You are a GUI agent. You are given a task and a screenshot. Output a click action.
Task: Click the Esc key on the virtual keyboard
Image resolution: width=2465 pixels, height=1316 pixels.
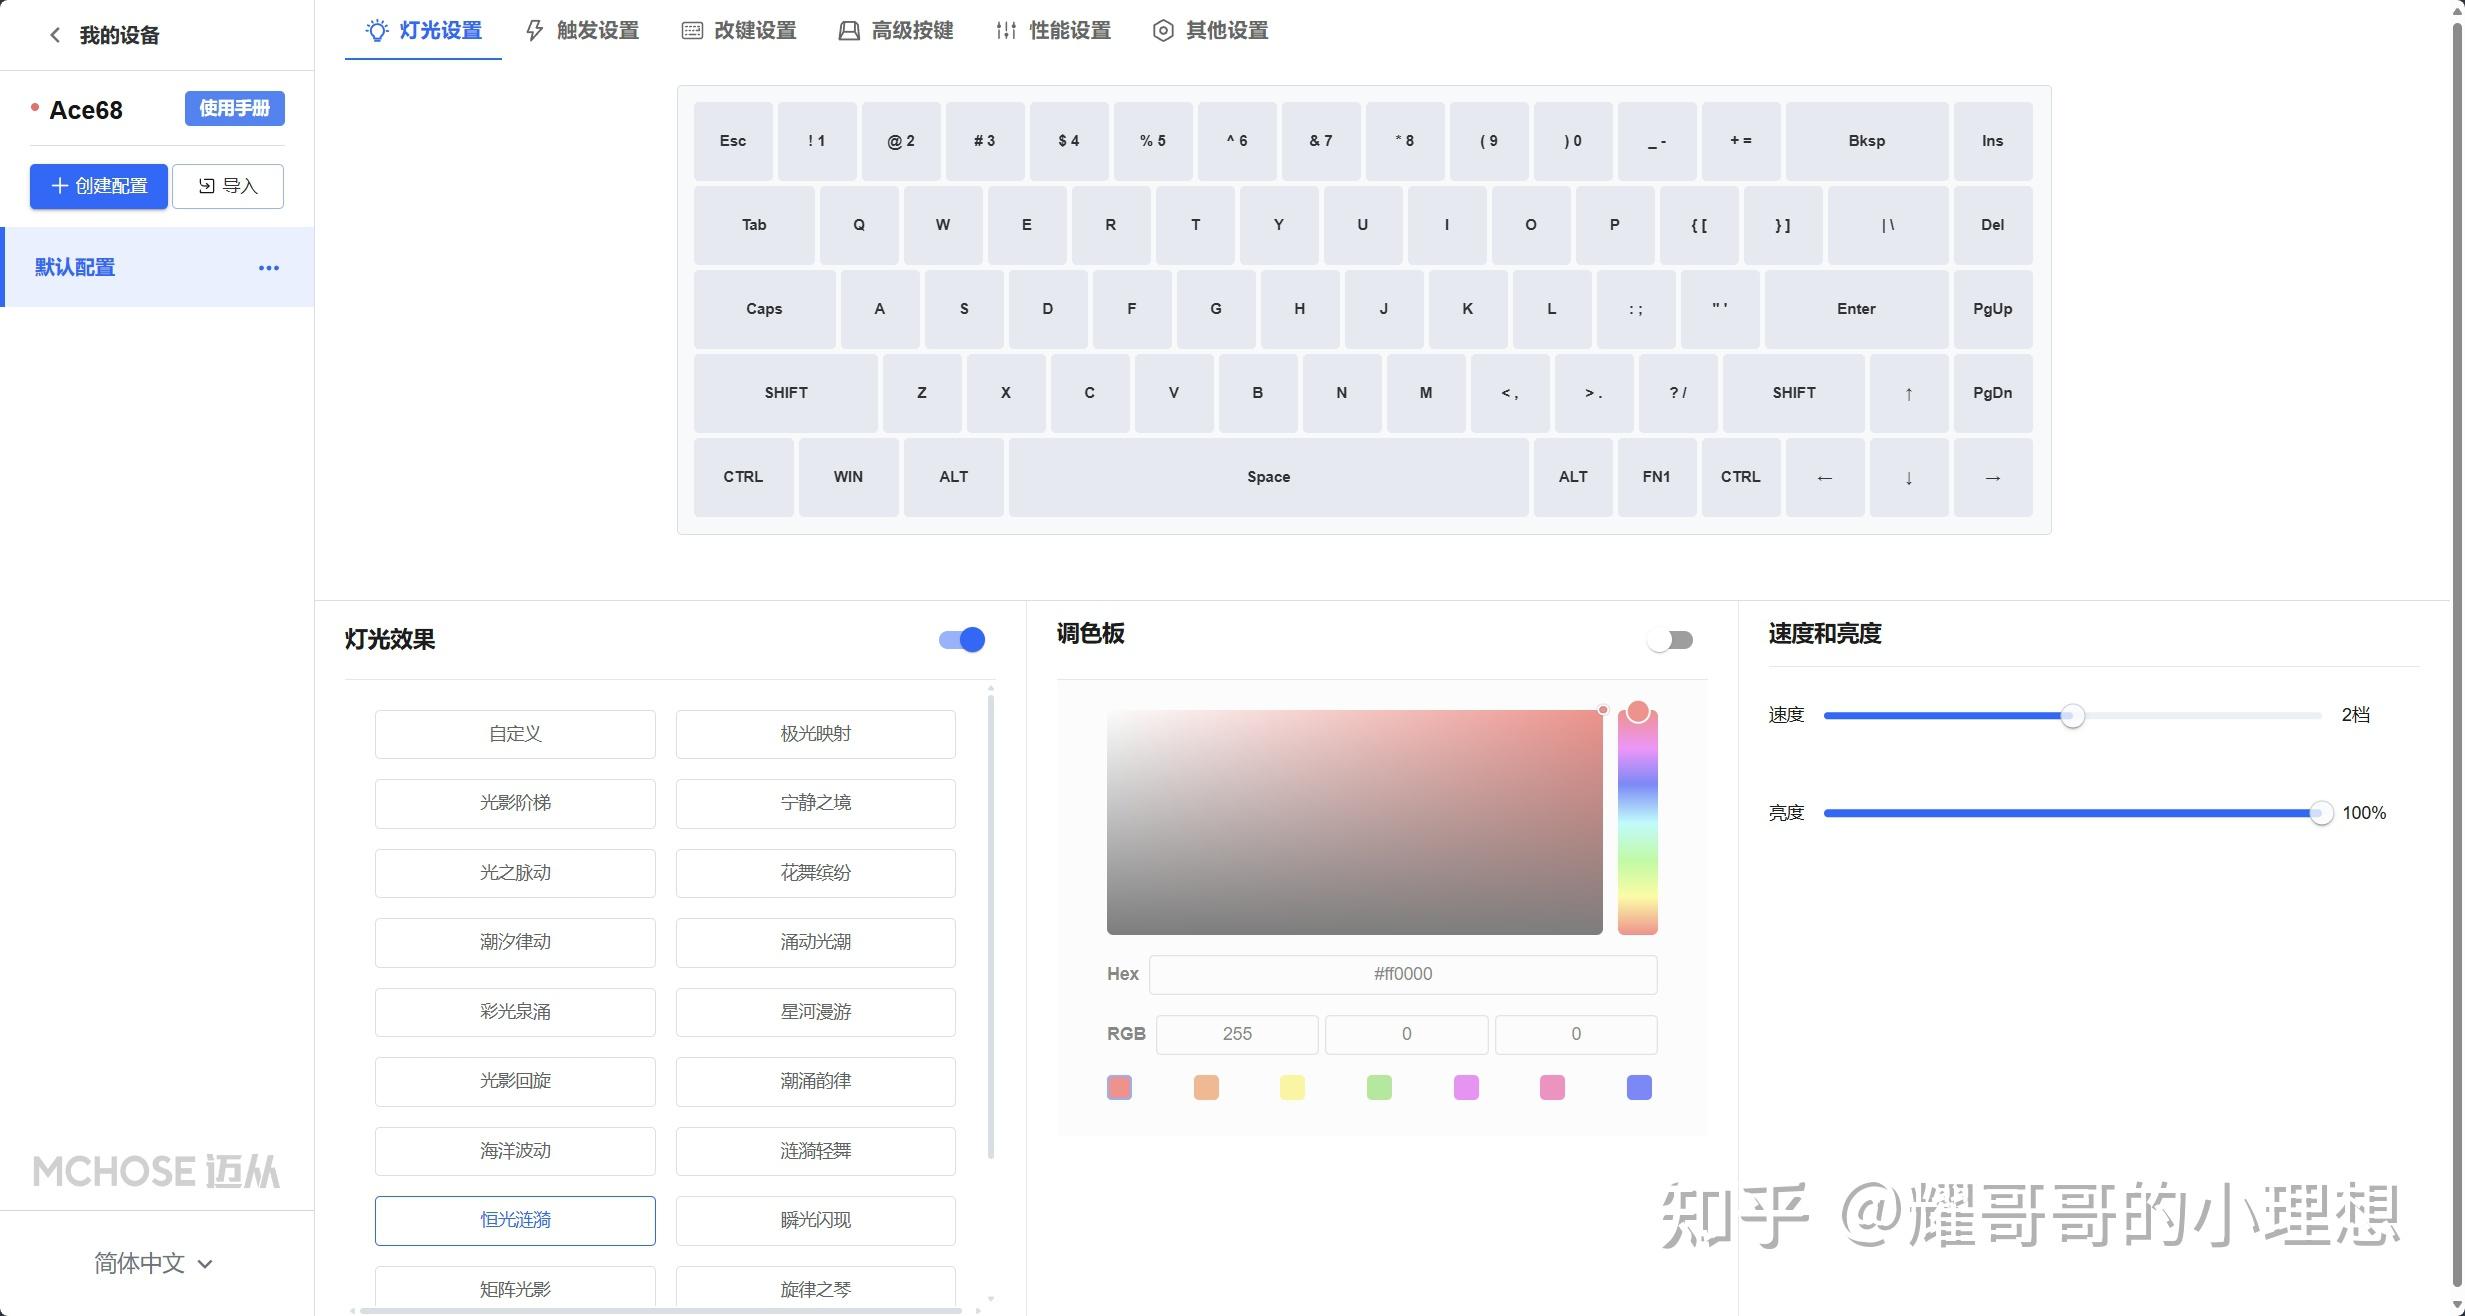[732, 140]
